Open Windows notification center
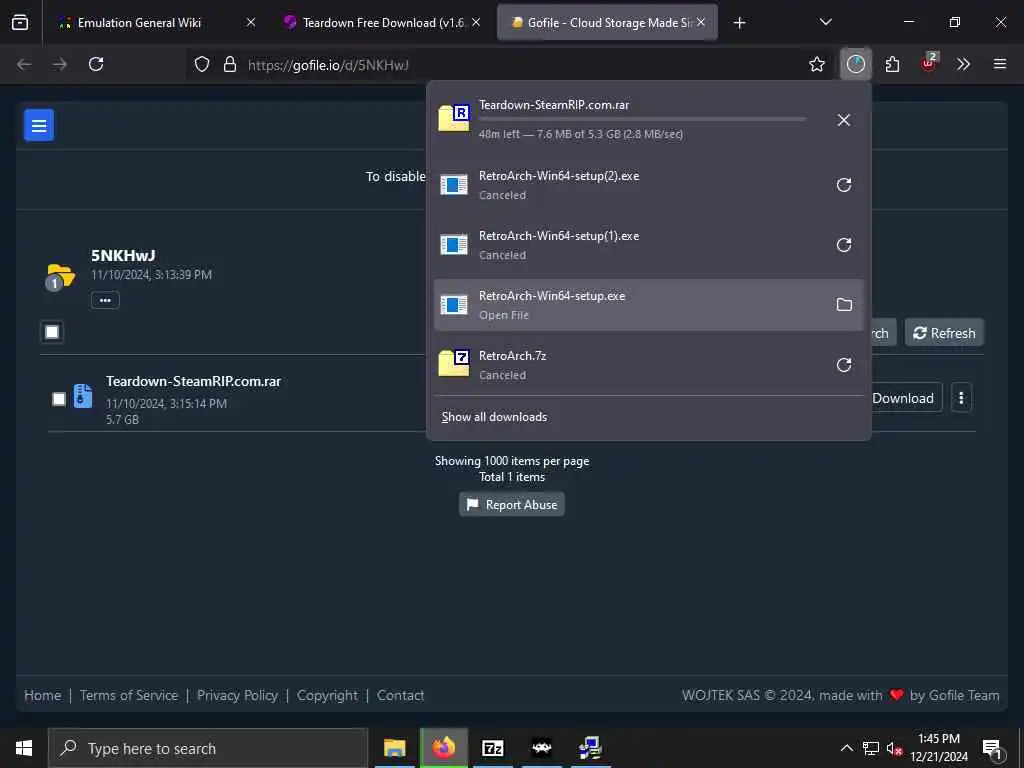 (992, 748)
